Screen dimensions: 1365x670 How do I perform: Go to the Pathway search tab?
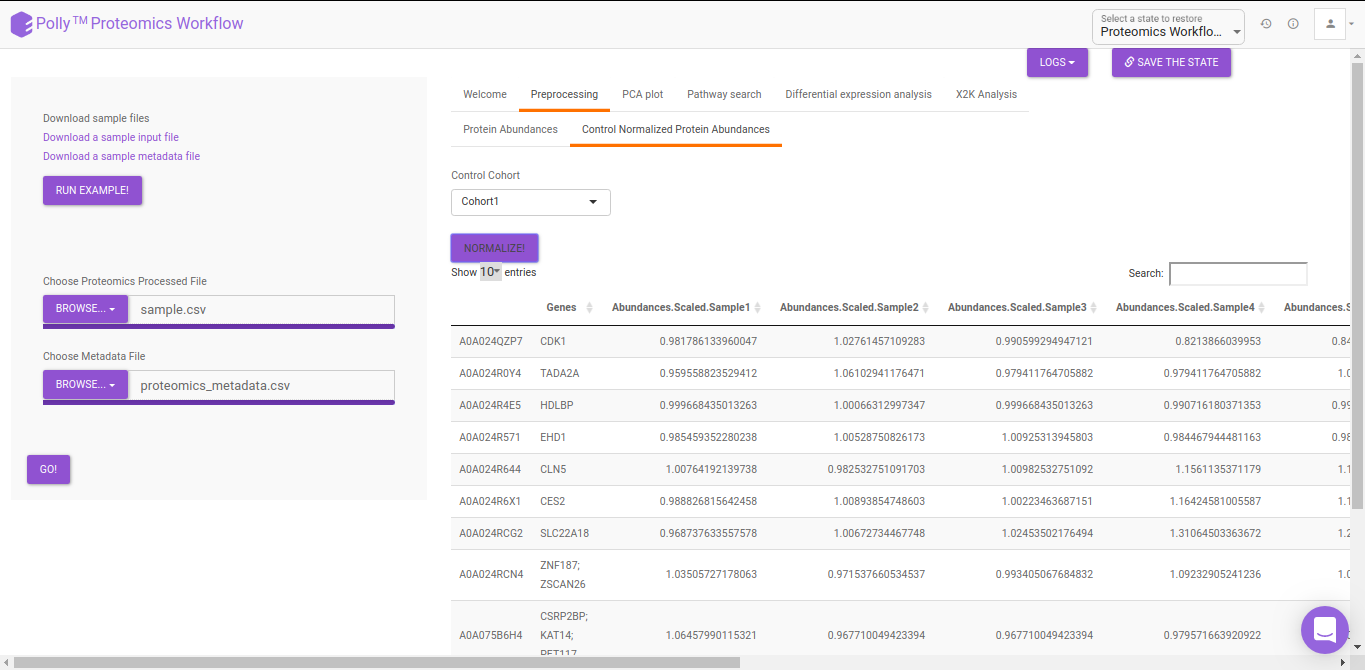(724, 95)
